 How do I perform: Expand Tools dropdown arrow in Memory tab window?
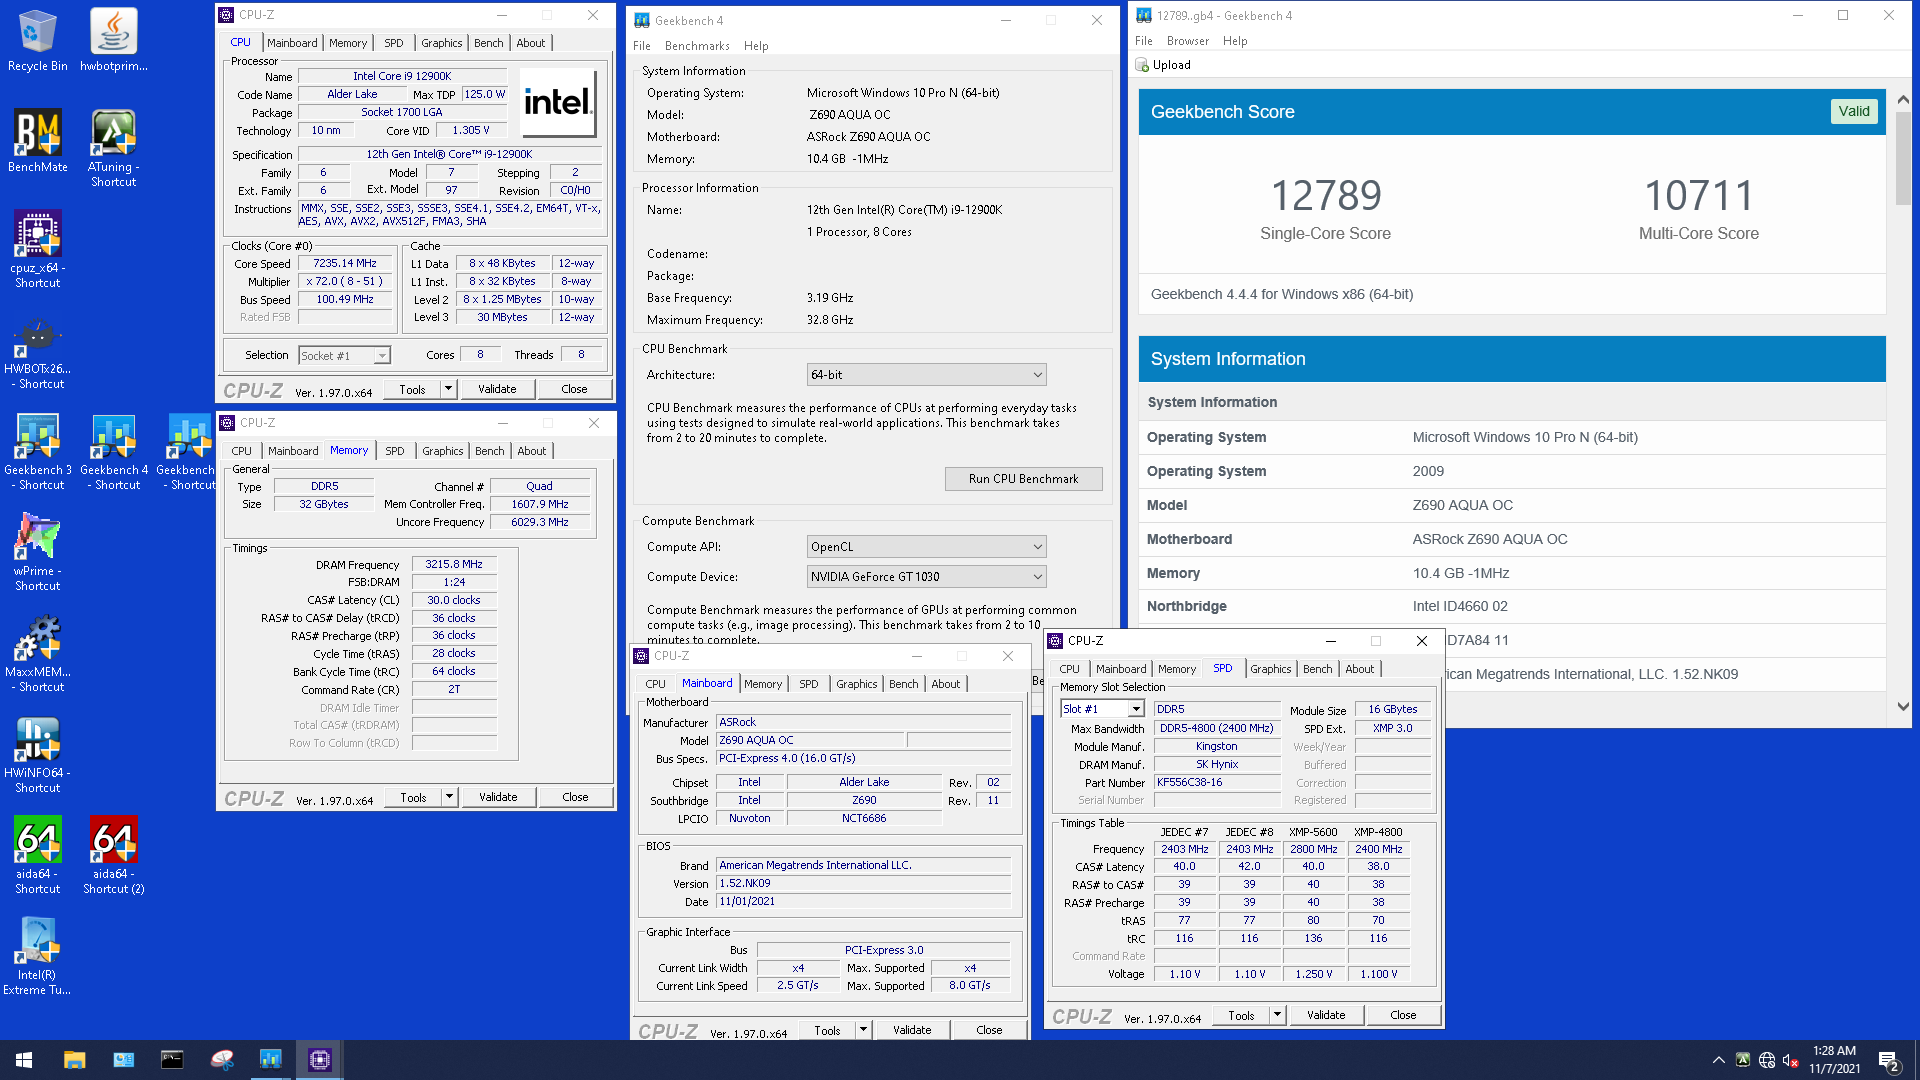[449, 797]
